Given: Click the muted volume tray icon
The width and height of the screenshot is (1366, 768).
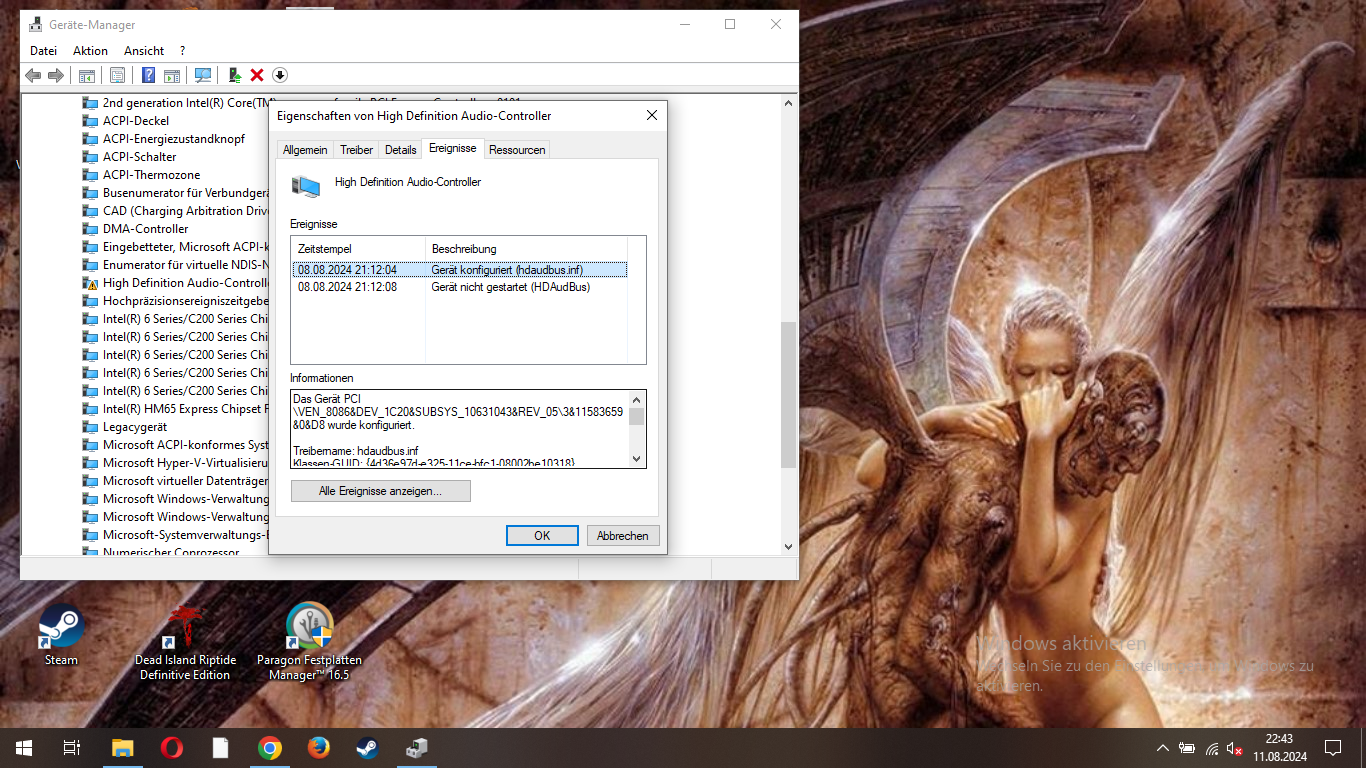Looking at the screenshot, I should pyautogui.click(x=1235, y=748).
